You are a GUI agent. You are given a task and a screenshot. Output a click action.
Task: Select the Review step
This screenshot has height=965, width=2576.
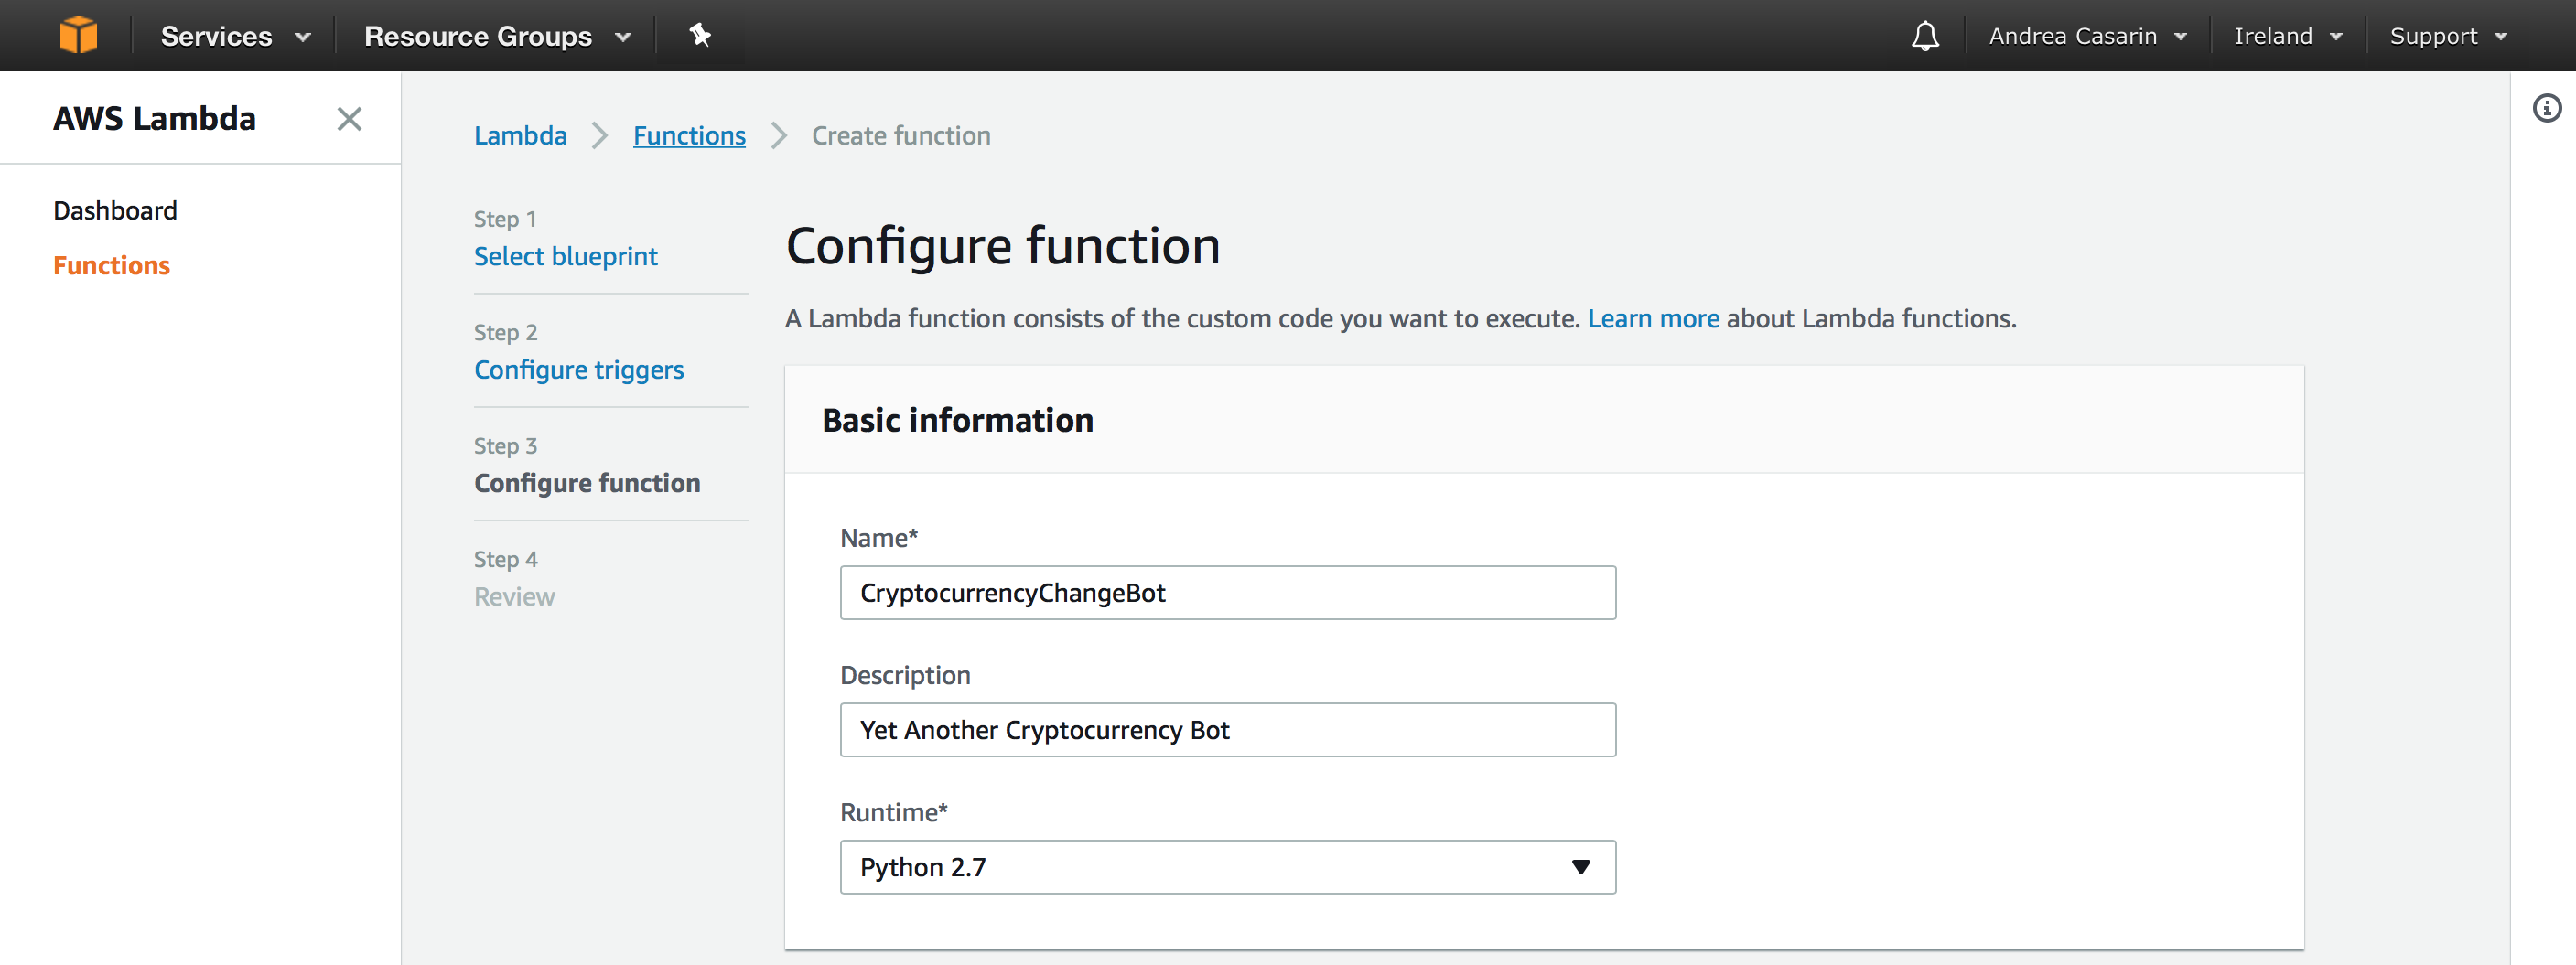pyautogui.click(x=514, y=597)
